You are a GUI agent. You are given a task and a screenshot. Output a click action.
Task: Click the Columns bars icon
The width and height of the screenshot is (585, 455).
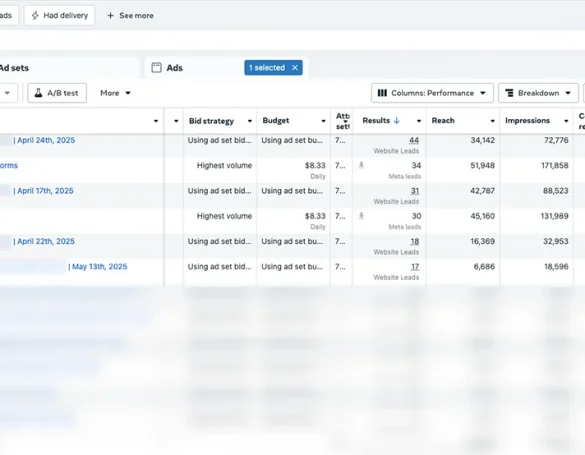click(x=382, y=93)
